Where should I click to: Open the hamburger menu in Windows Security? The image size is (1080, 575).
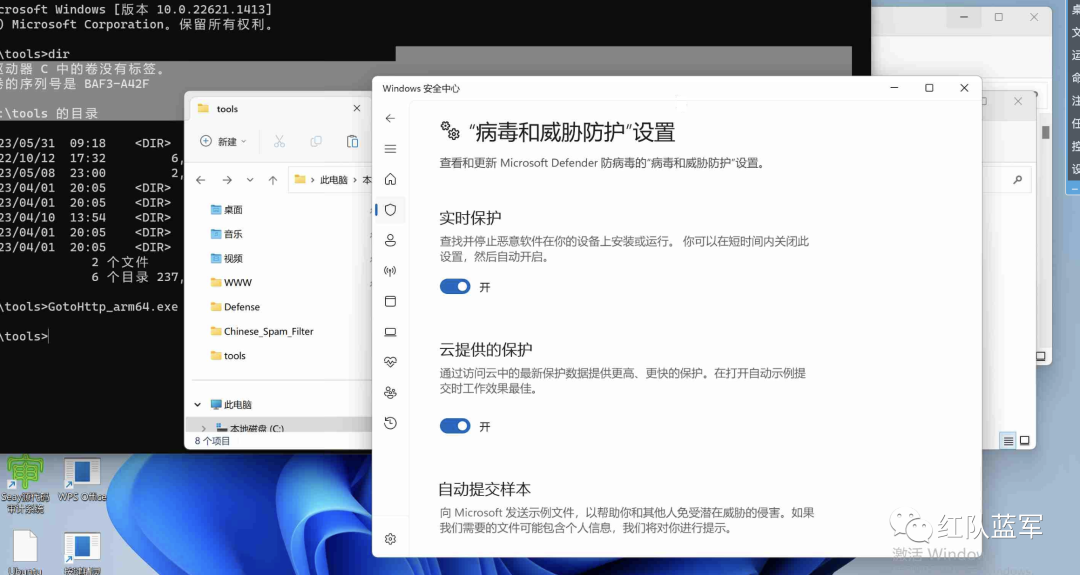tap(391, 149)
